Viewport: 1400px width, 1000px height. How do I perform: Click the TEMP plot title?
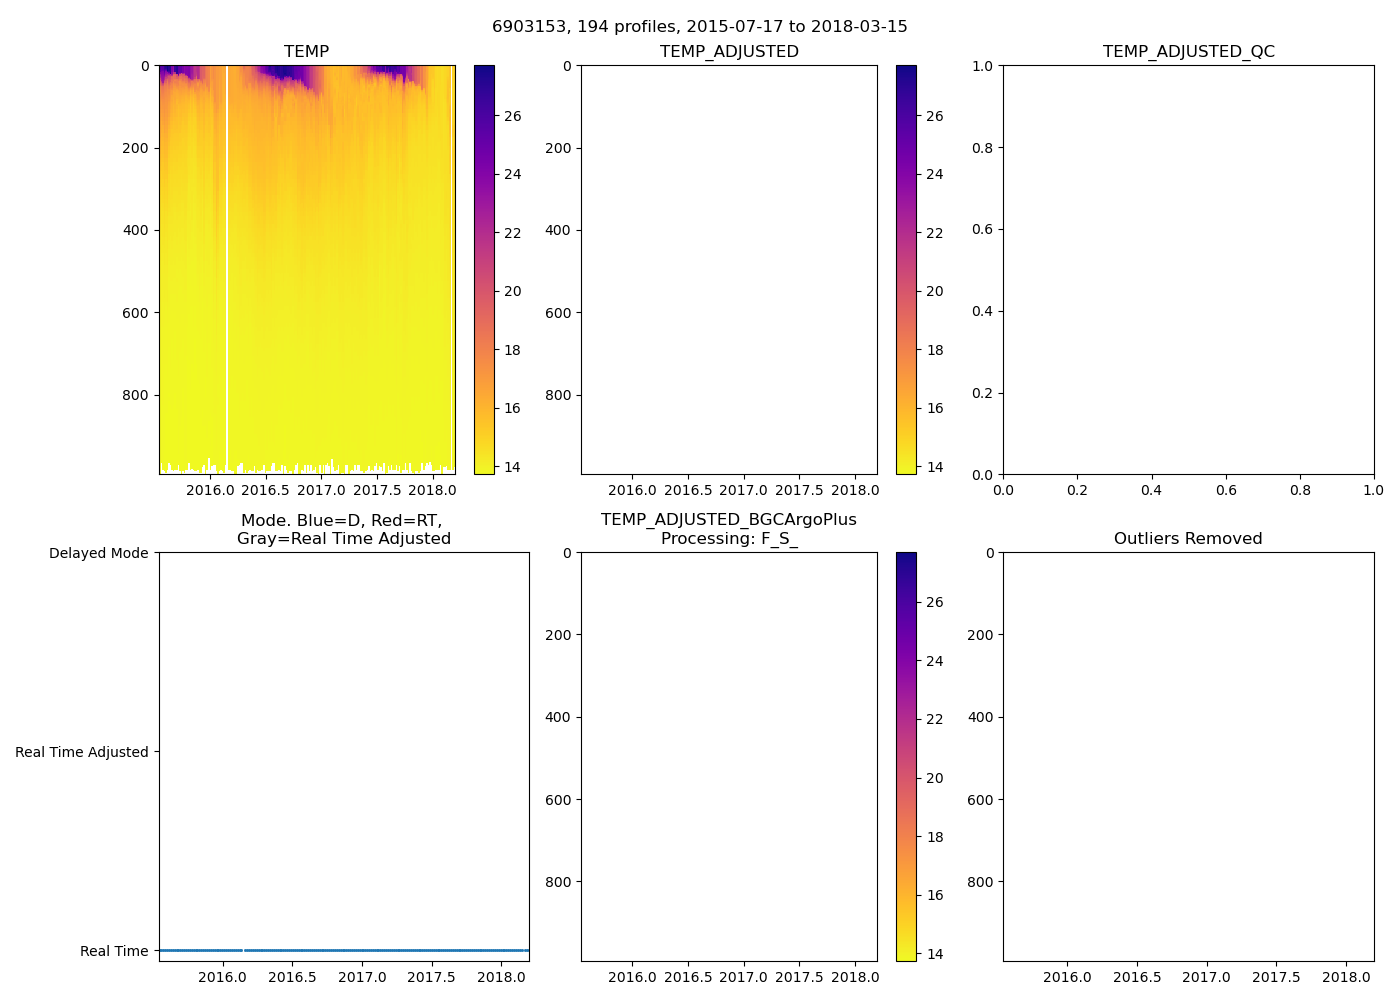306,51
